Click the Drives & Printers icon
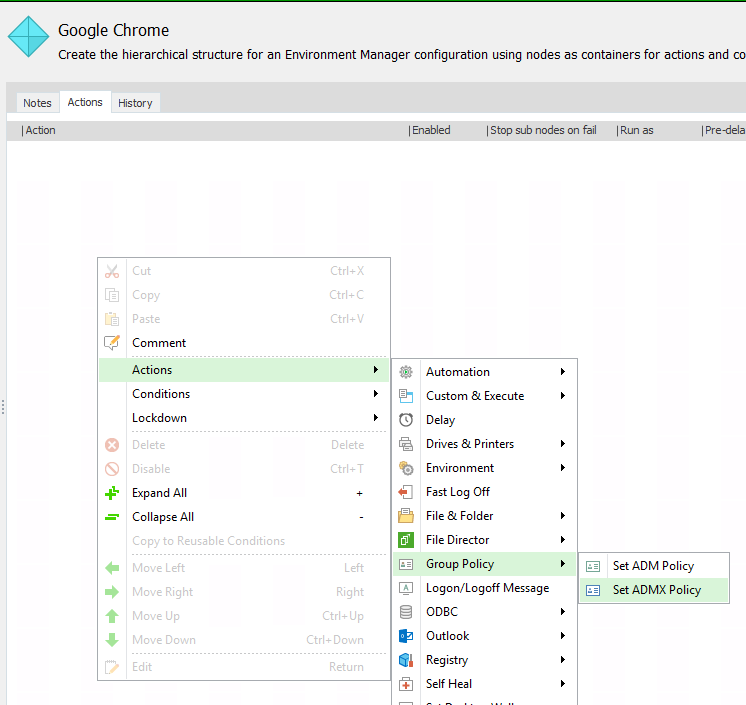 coord(406,444)
